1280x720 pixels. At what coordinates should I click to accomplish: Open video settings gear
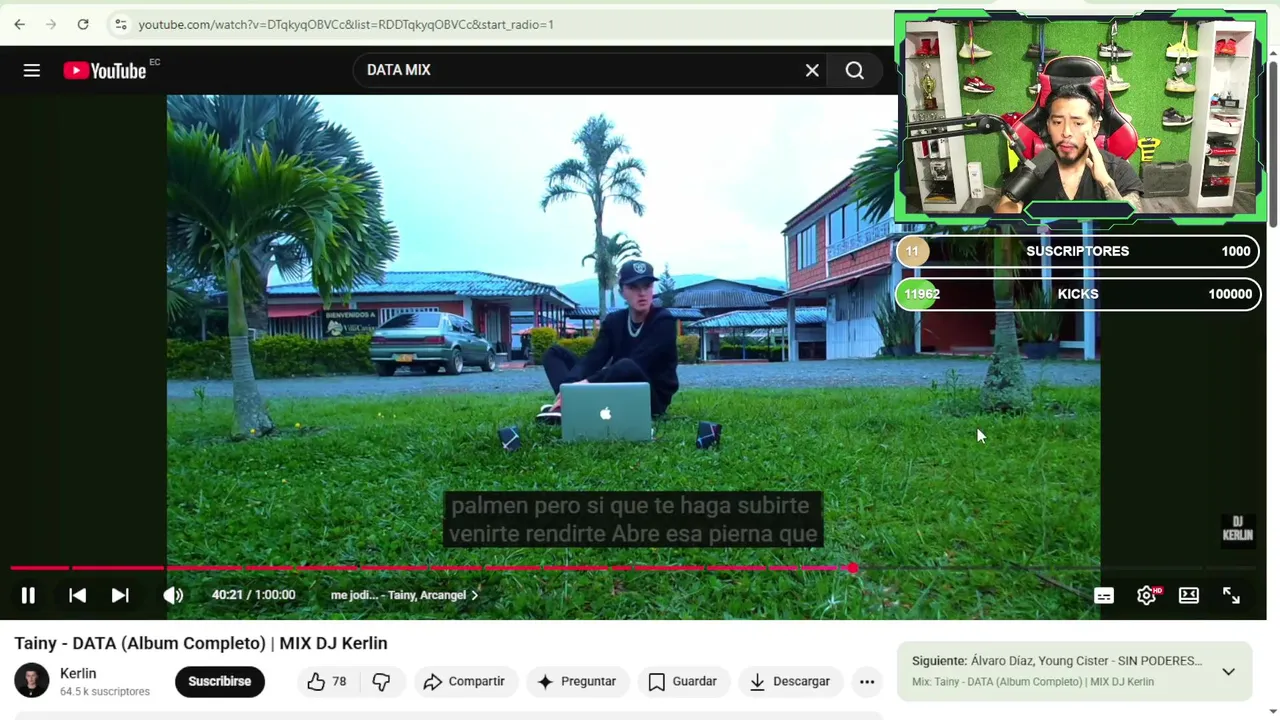[1147, 595]
